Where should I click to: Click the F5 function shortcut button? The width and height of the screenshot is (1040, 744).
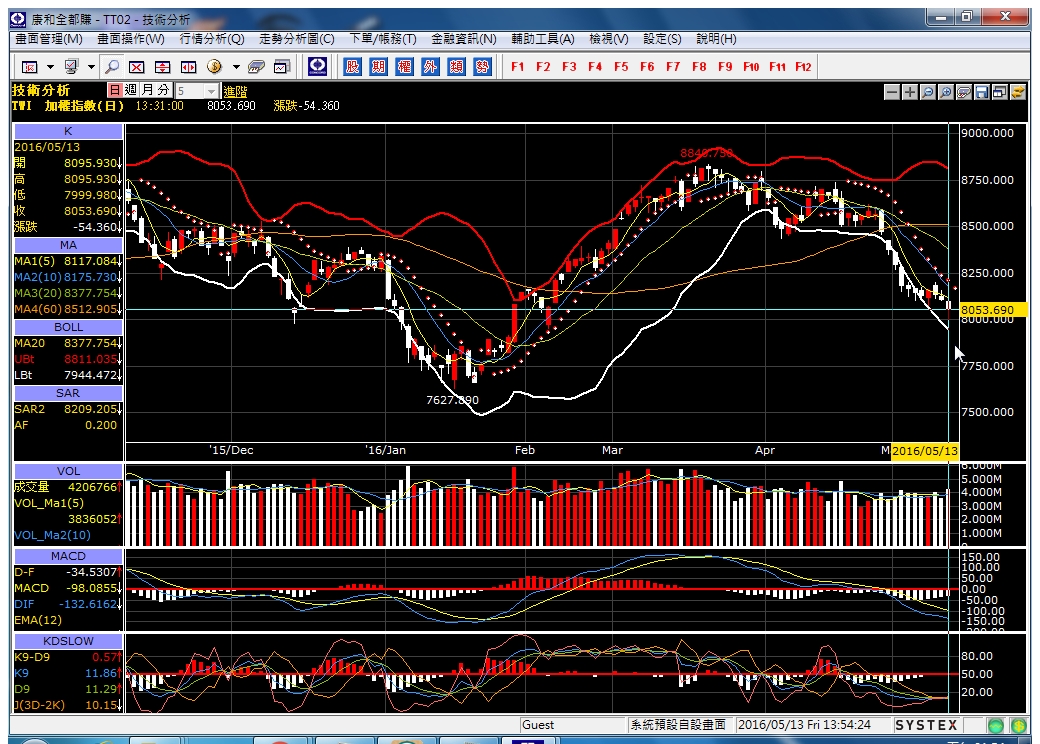(x=621, y=66)
